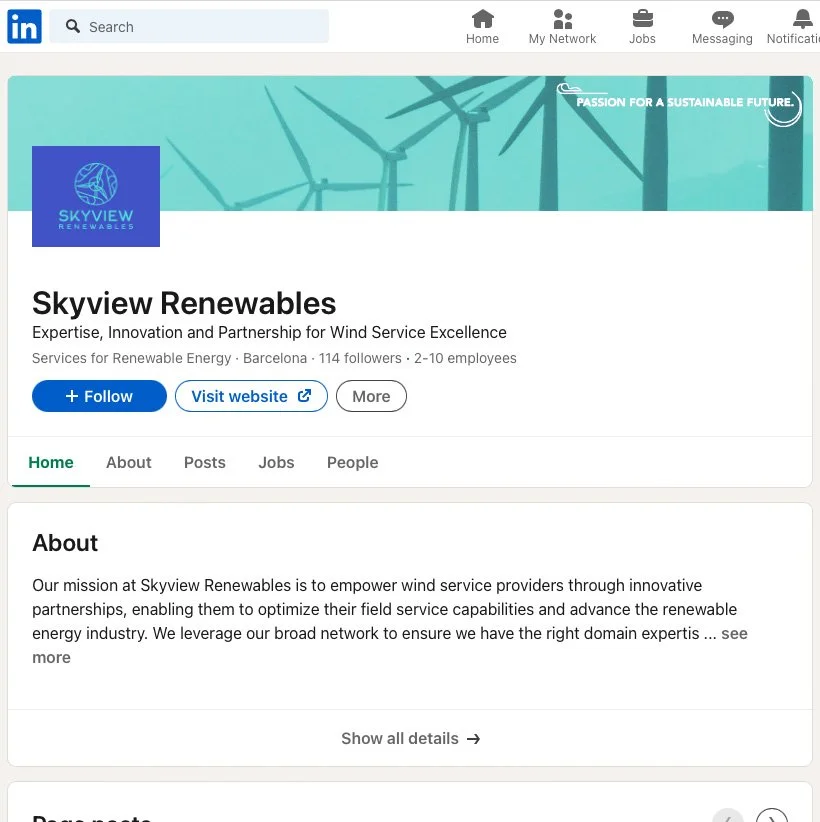820x822 pixels.
Task: Focus the Search input field
Action: coord(189,26)
